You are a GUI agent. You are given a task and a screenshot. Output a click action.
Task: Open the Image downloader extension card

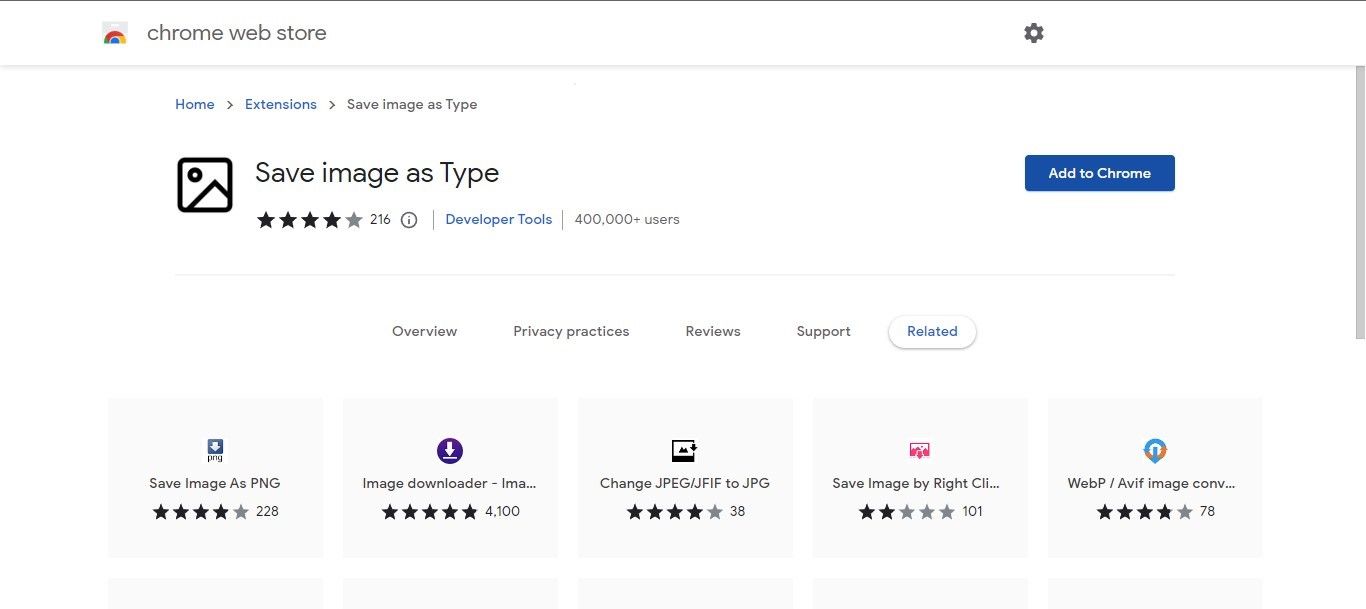[449, 477]
